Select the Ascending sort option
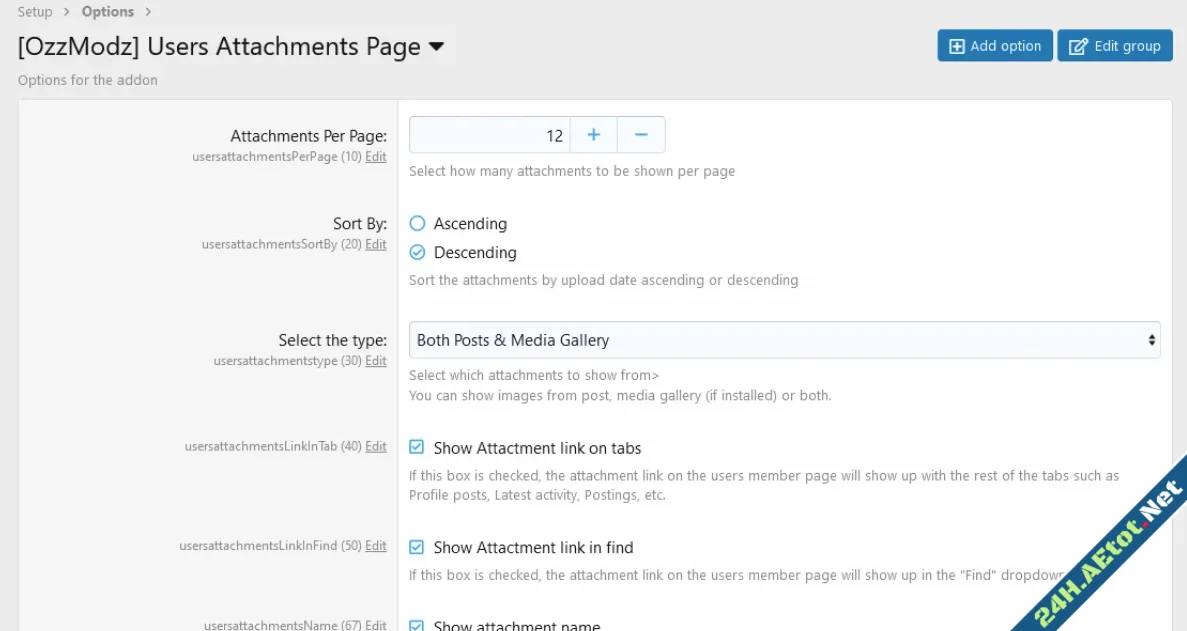 point(417,223)
